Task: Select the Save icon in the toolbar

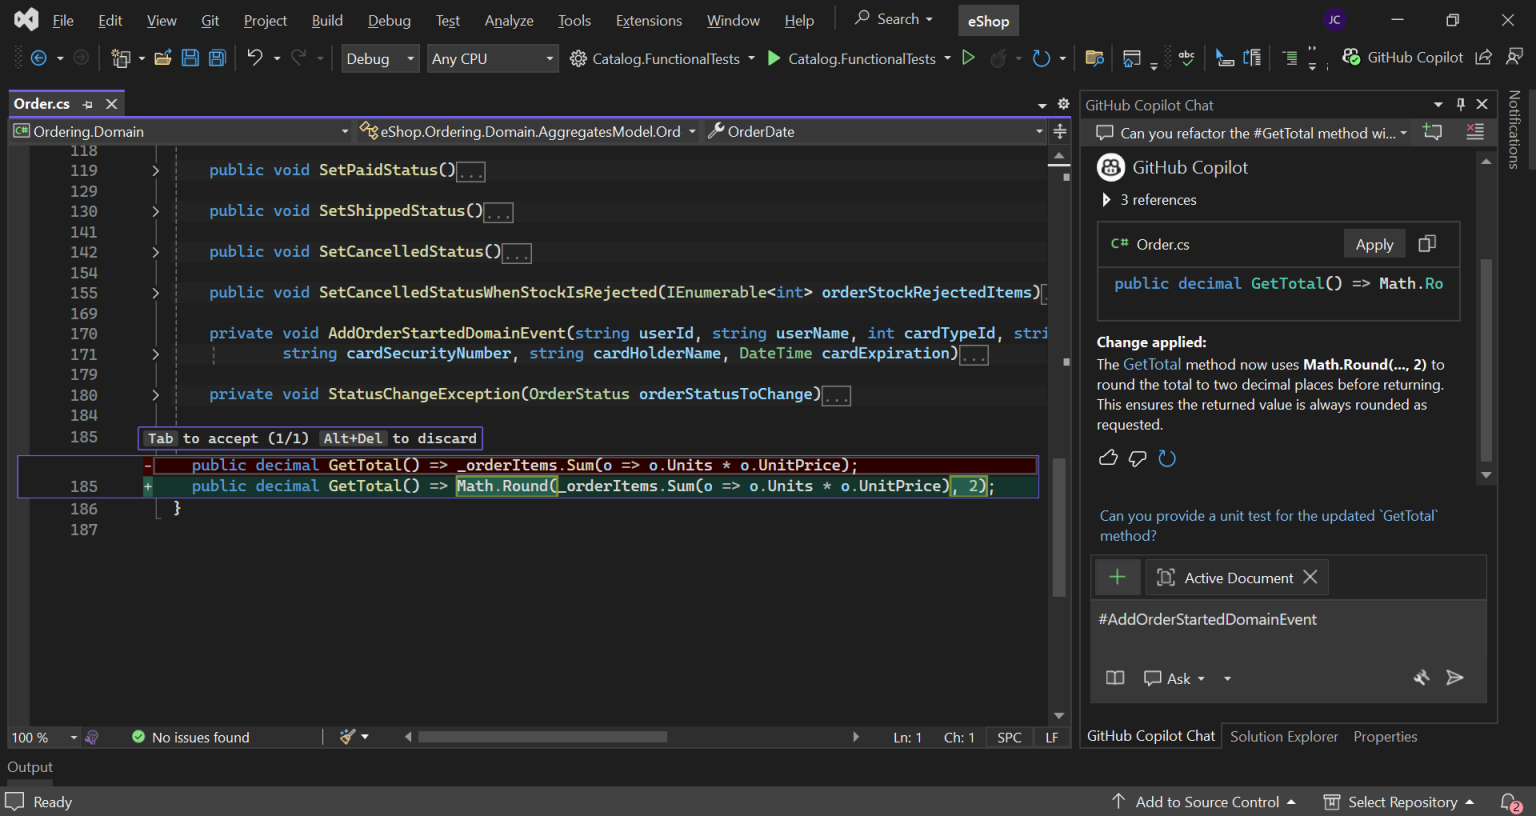Action: point(190,57)
